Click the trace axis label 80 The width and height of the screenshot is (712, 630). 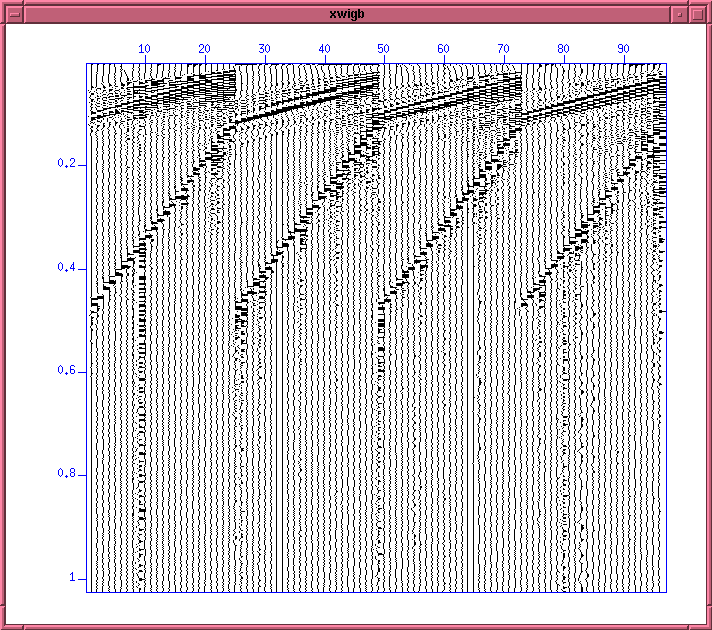(564, 48)
